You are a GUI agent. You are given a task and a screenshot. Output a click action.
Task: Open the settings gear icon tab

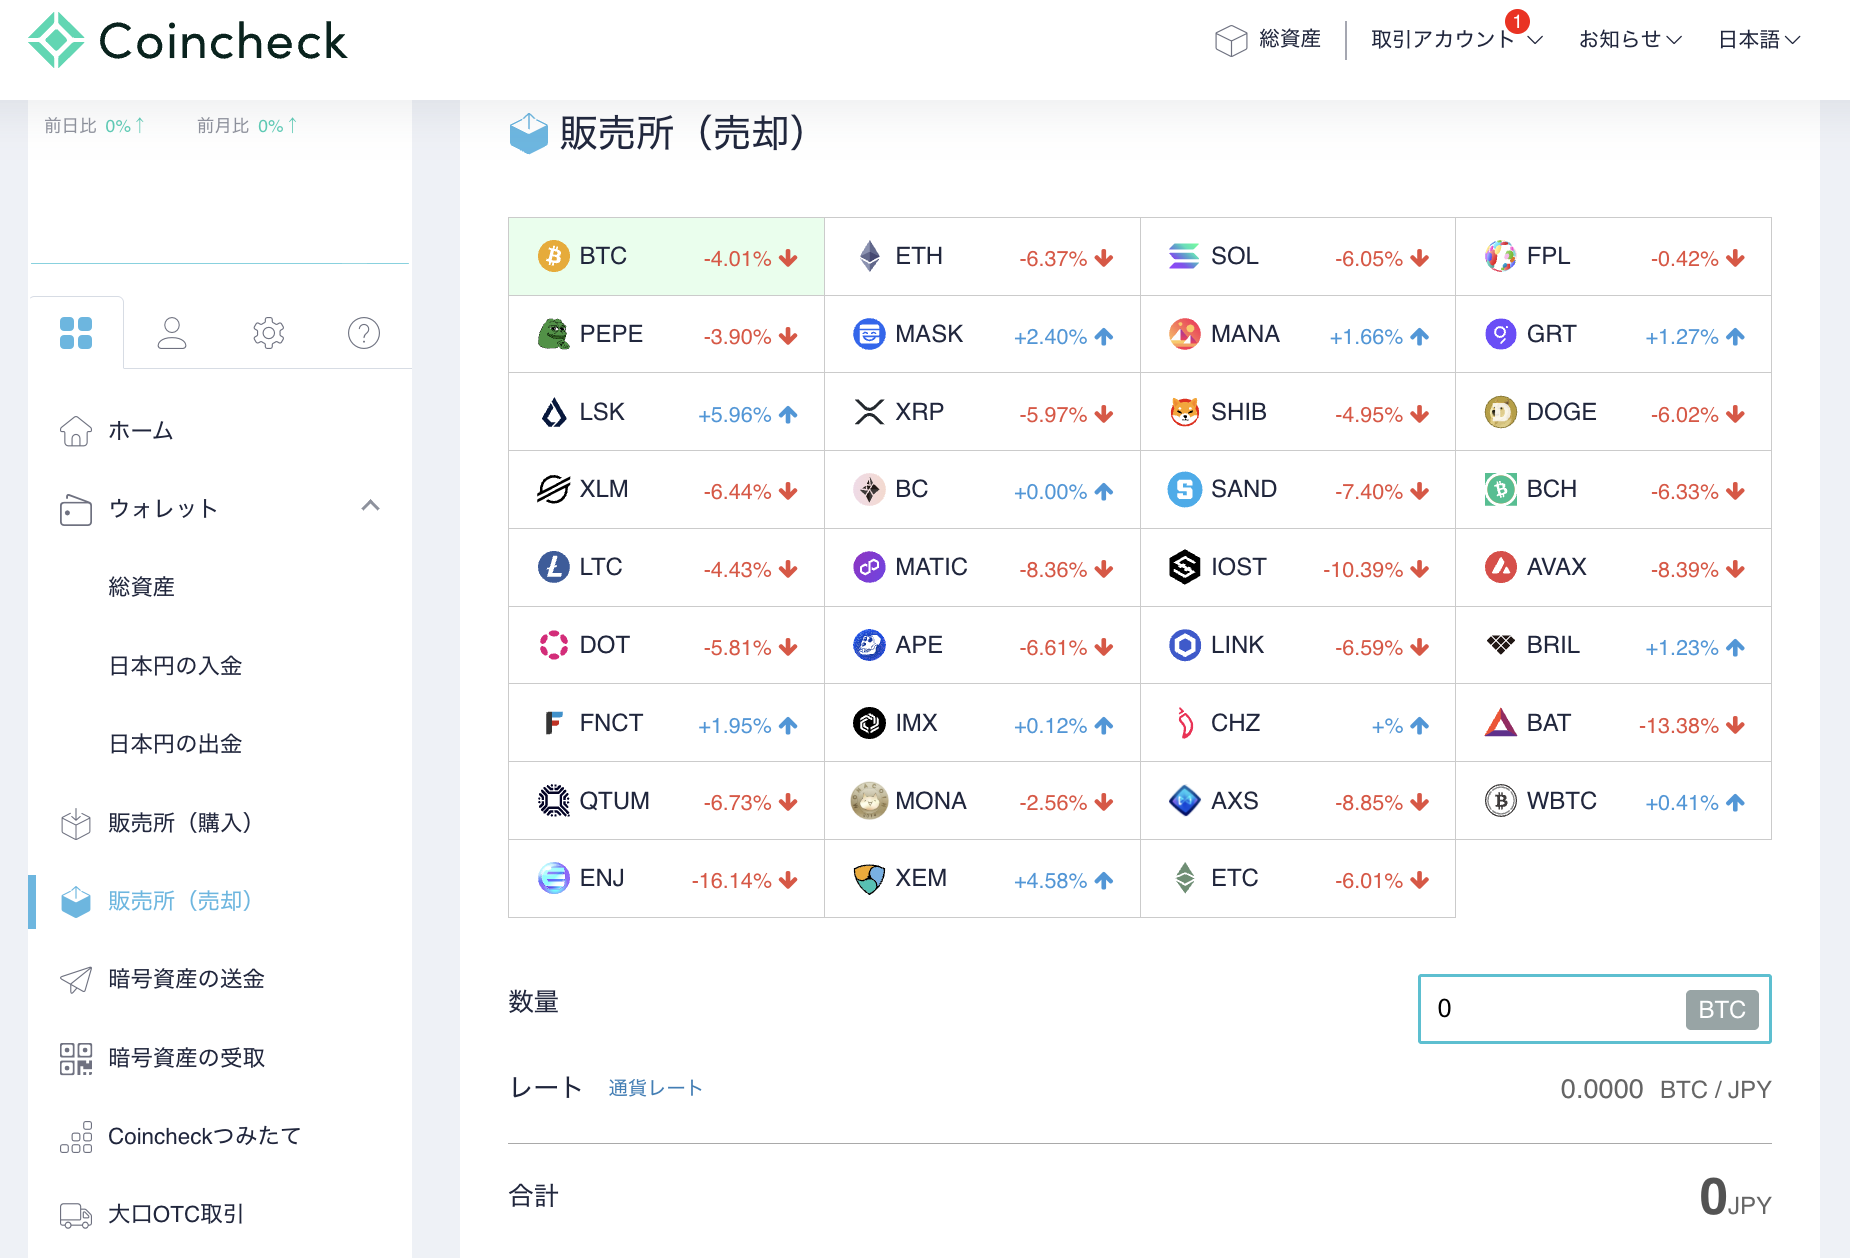click(268, 333)
